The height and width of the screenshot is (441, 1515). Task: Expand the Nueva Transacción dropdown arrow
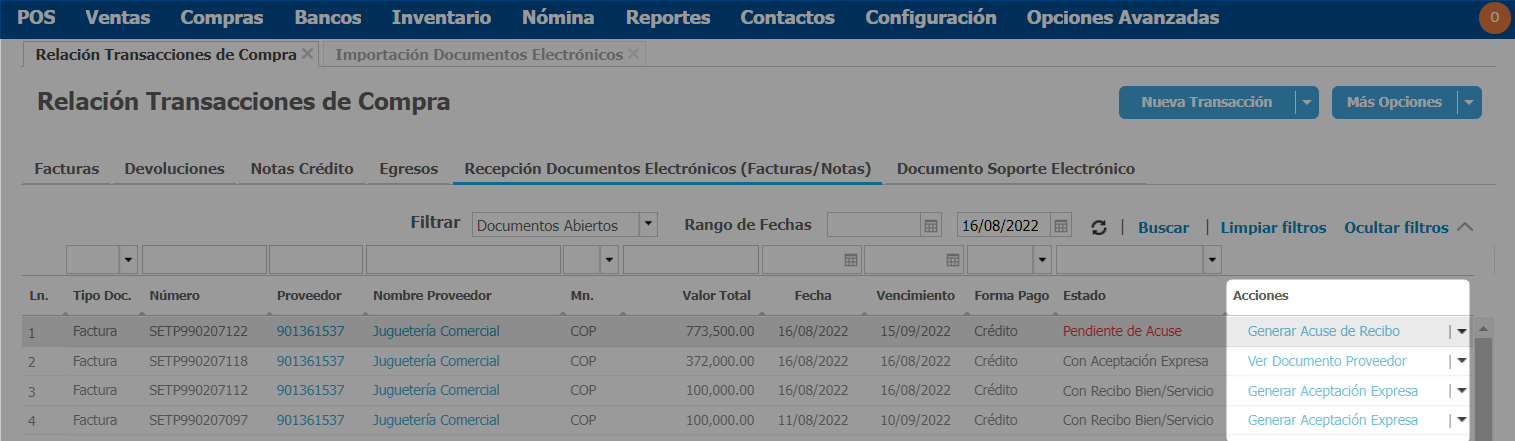click(1307, 102)
